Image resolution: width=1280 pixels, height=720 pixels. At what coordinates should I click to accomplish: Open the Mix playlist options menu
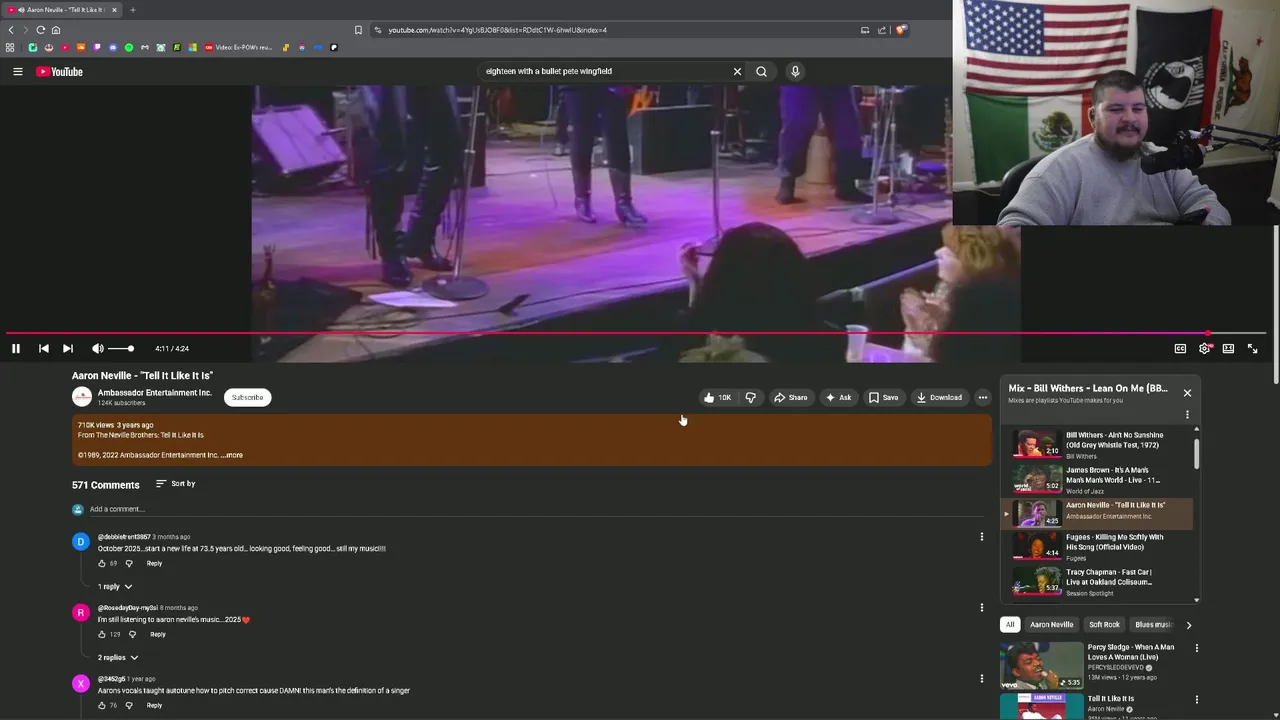tap(1187, 414)
